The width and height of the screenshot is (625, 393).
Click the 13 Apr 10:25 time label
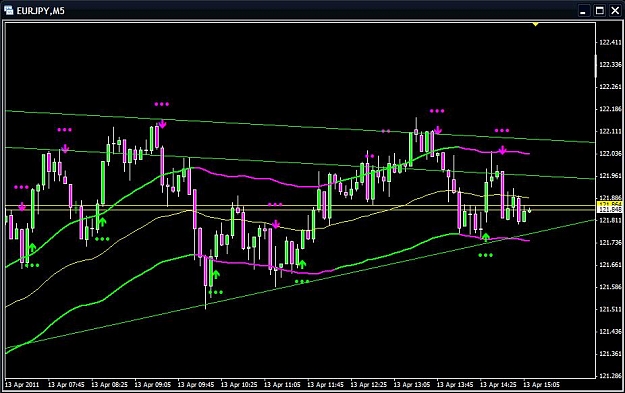239,385
